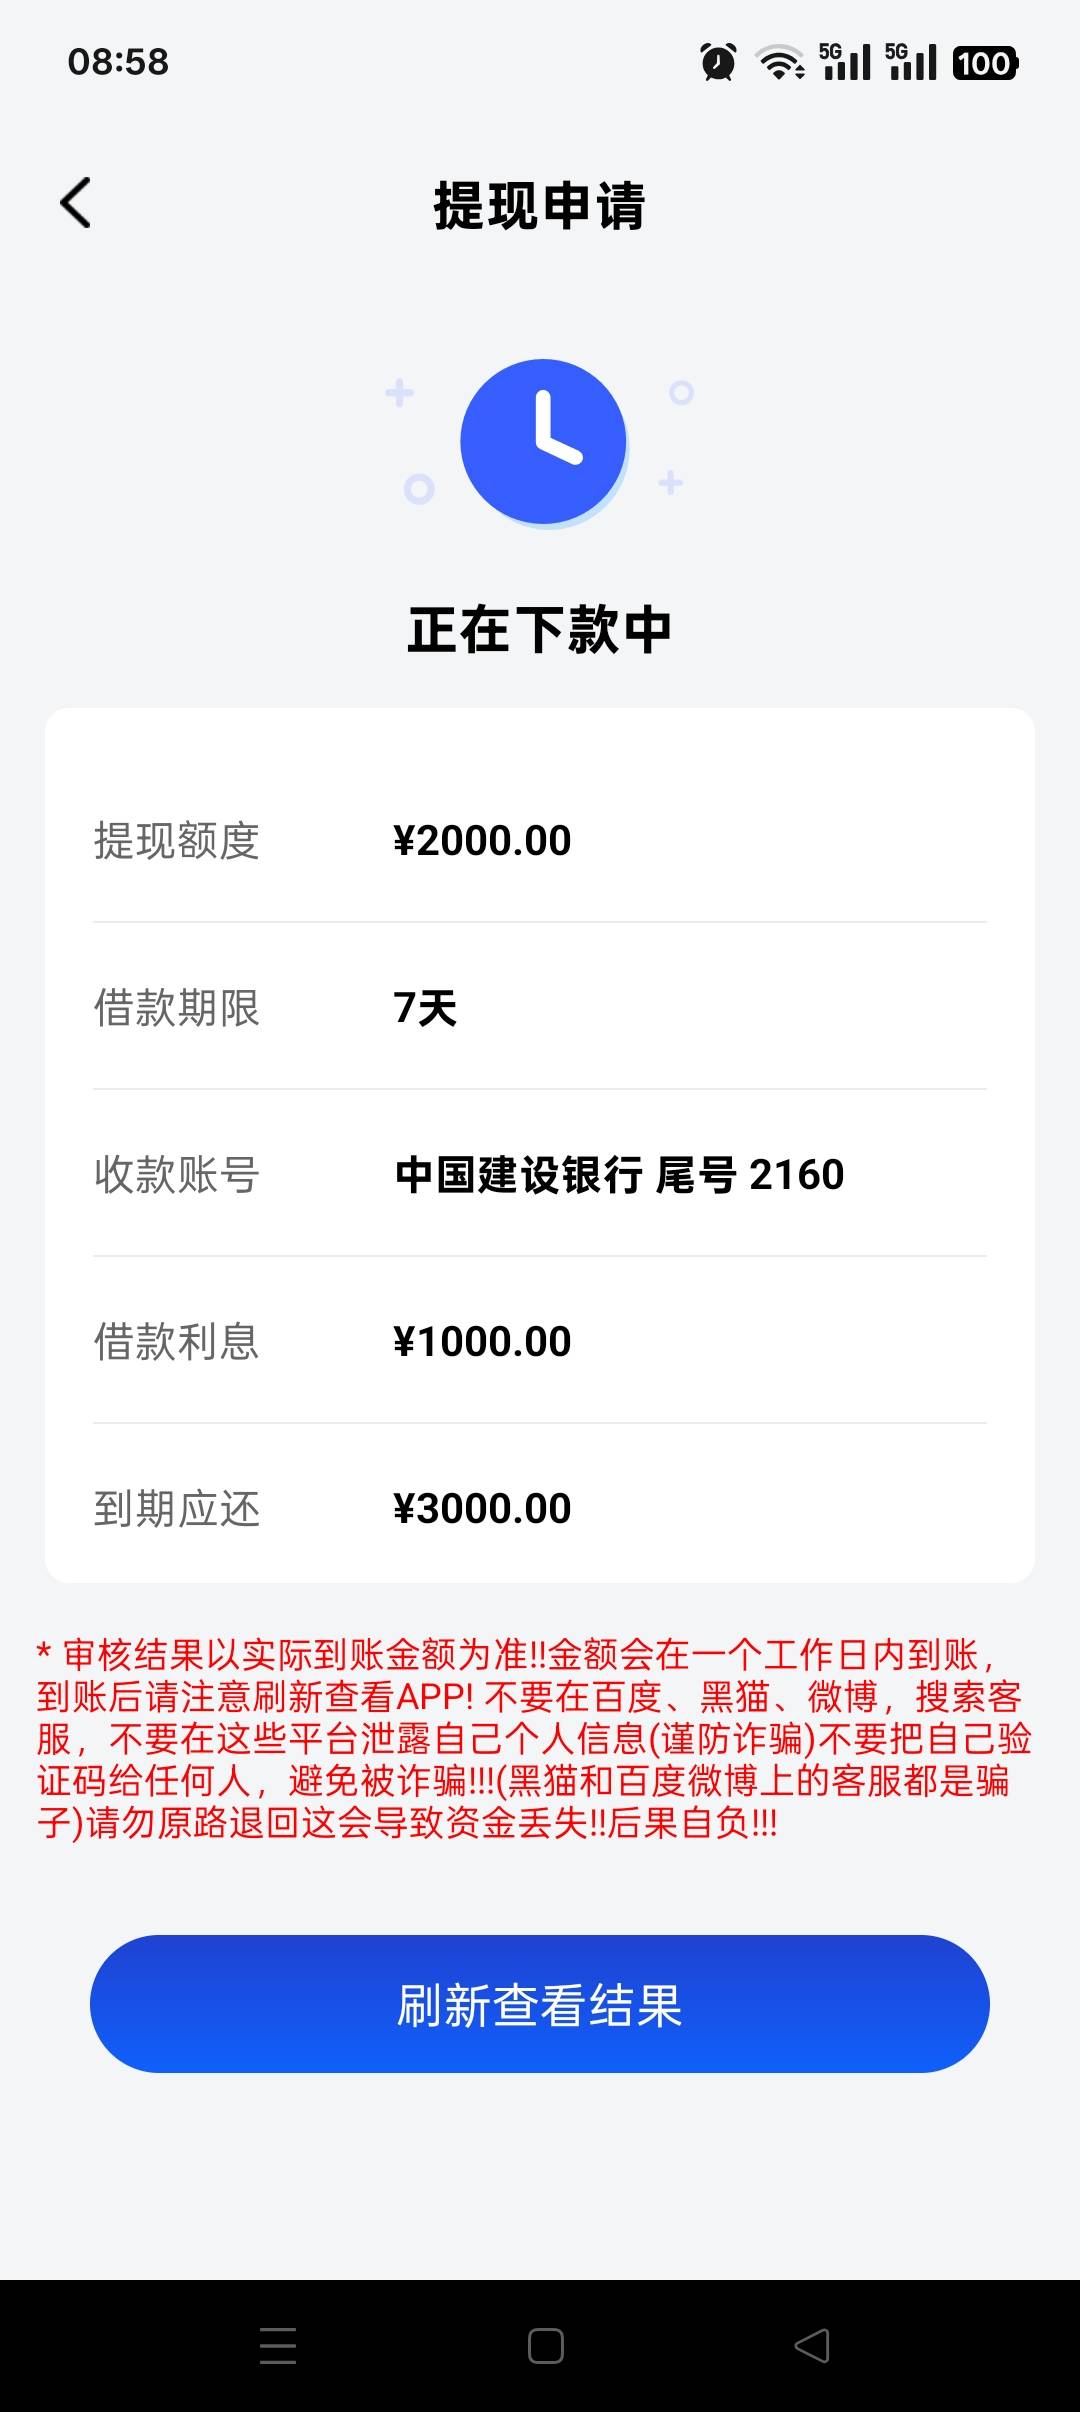Viewport: 1080px width, 2412px height.
Task: Select the 借款期限 7天 value
Action: point(425,1008)
